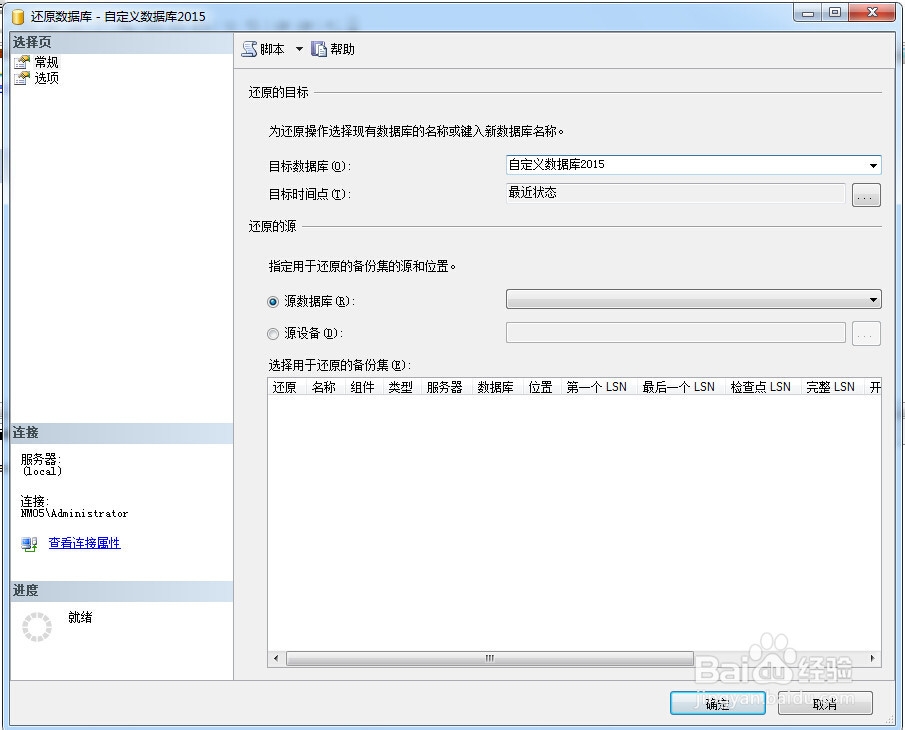Select the 常规 page

pos(46,62)
